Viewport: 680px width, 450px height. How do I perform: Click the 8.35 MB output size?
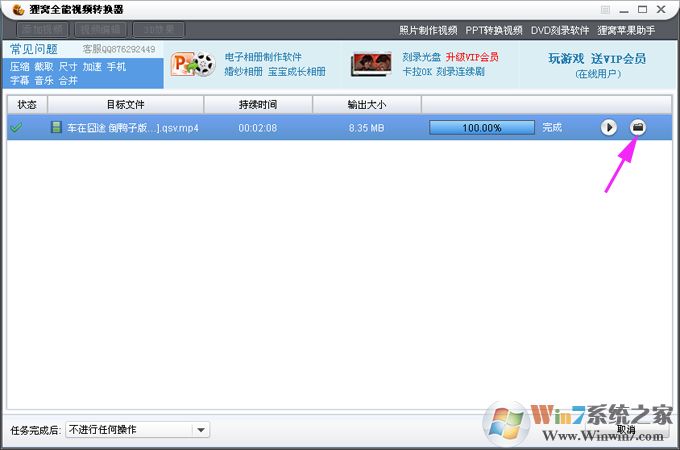click(366, 128)
